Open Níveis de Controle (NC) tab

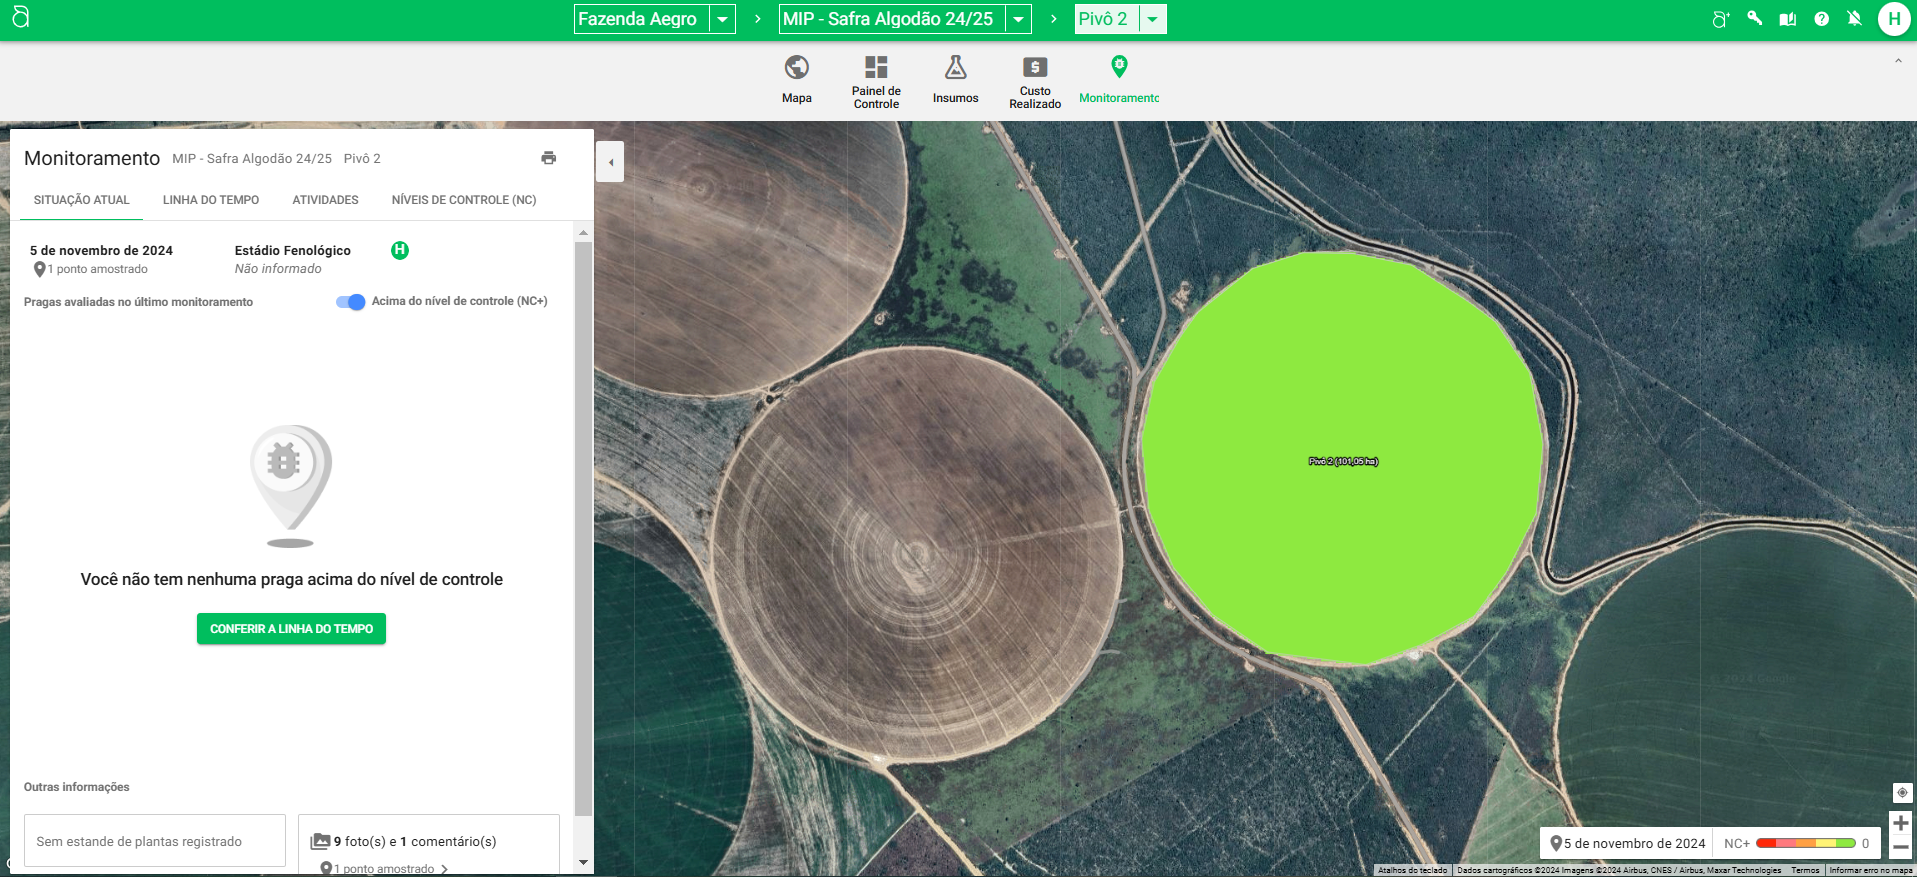[x=463, y=200]
